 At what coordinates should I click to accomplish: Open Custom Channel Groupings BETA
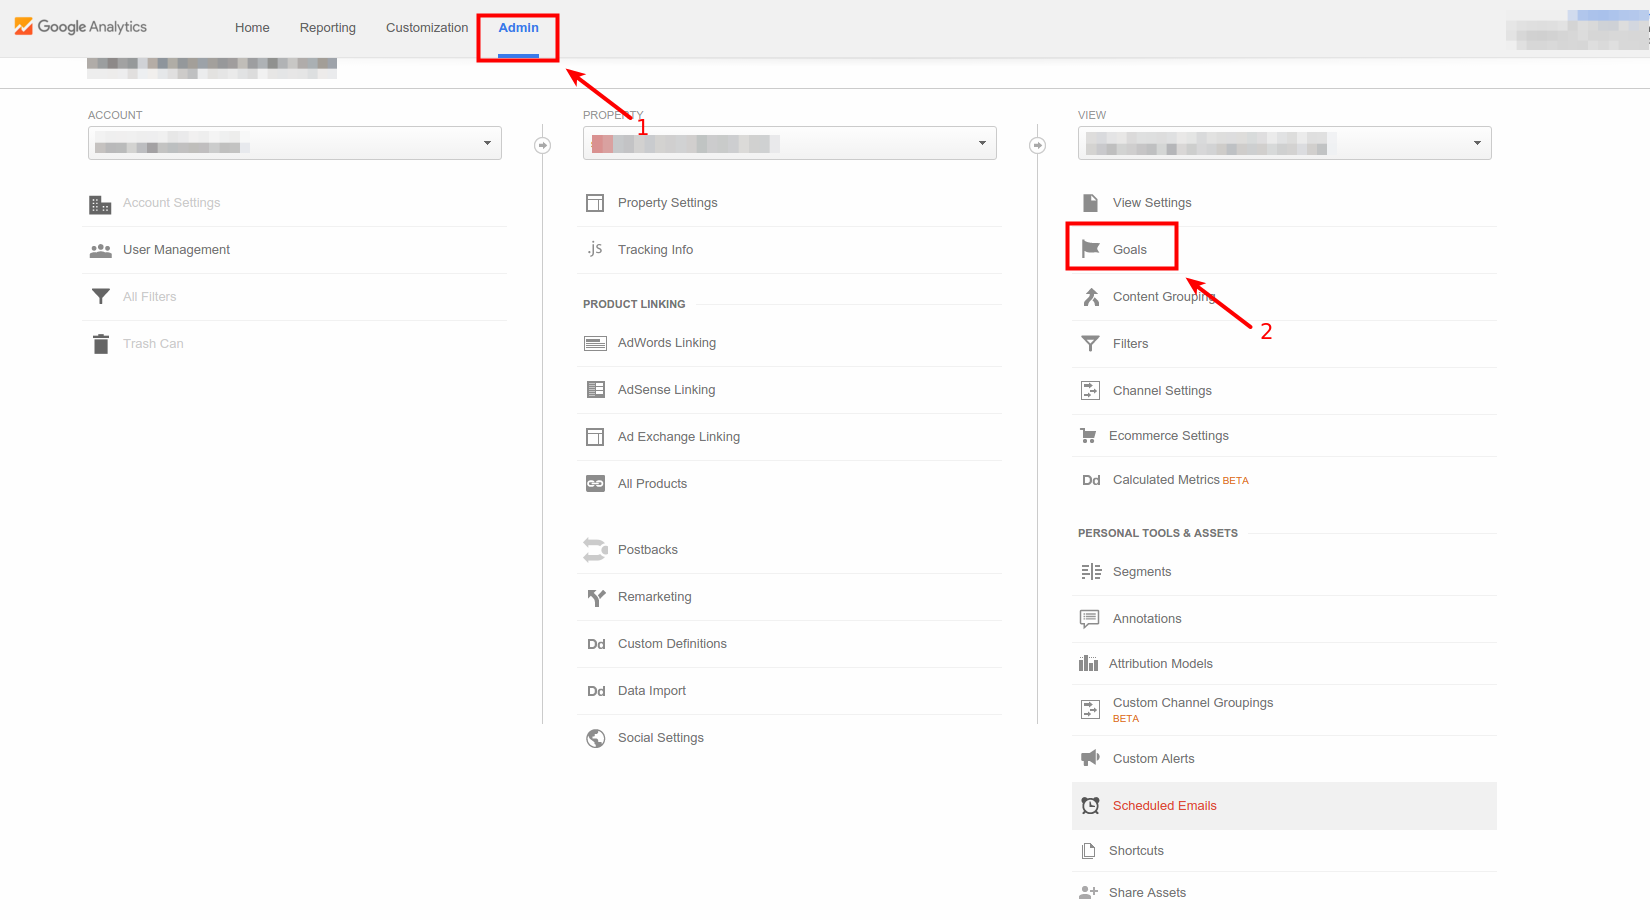1193,710
